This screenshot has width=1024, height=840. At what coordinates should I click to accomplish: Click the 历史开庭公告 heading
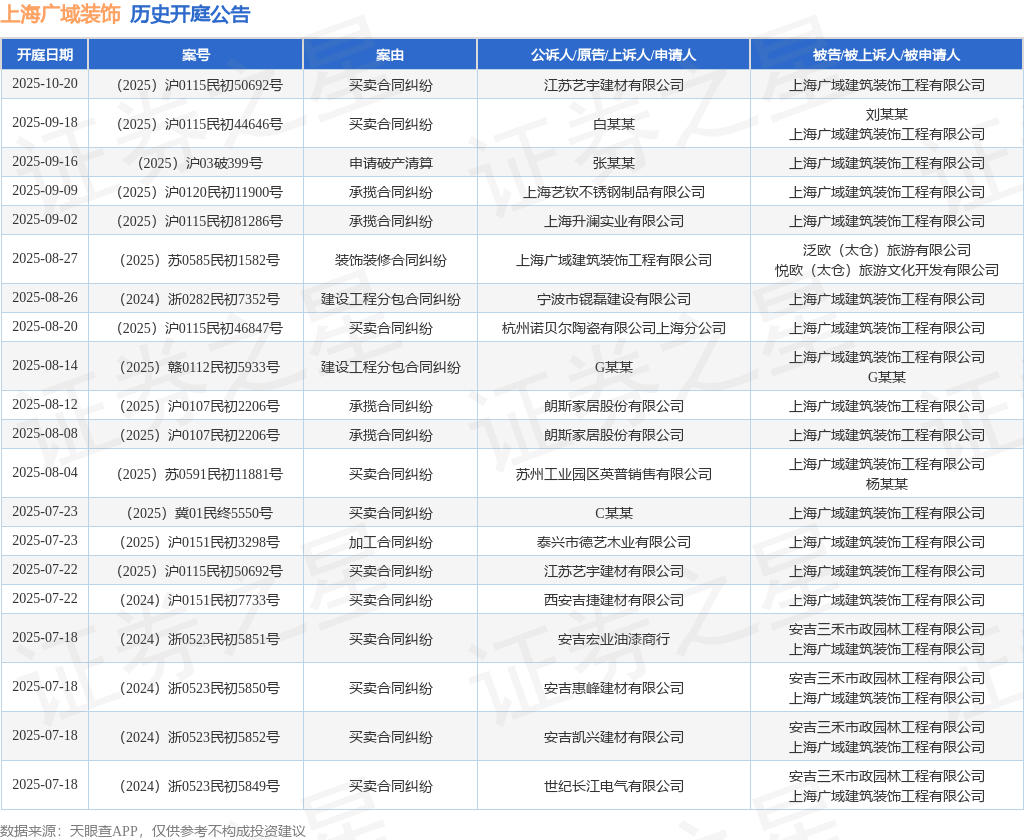(189, 14)
